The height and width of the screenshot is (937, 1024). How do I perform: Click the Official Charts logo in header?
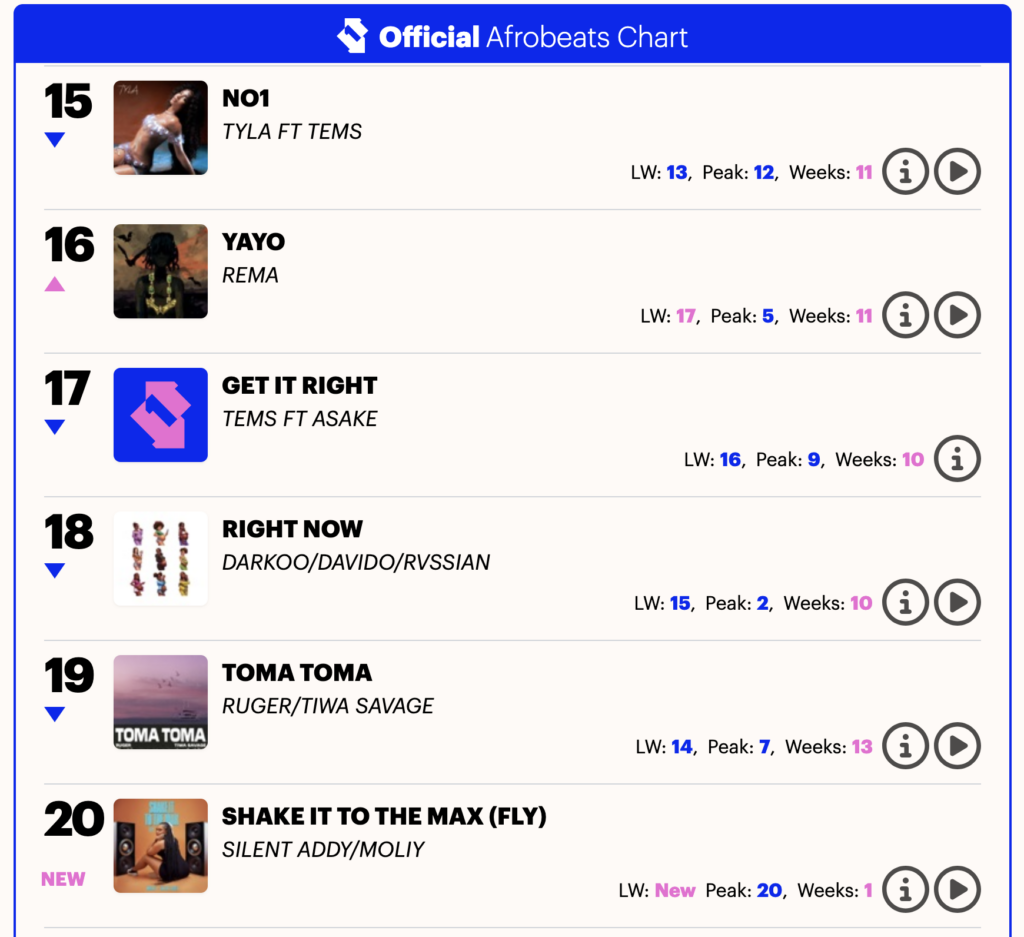[352, 37]
